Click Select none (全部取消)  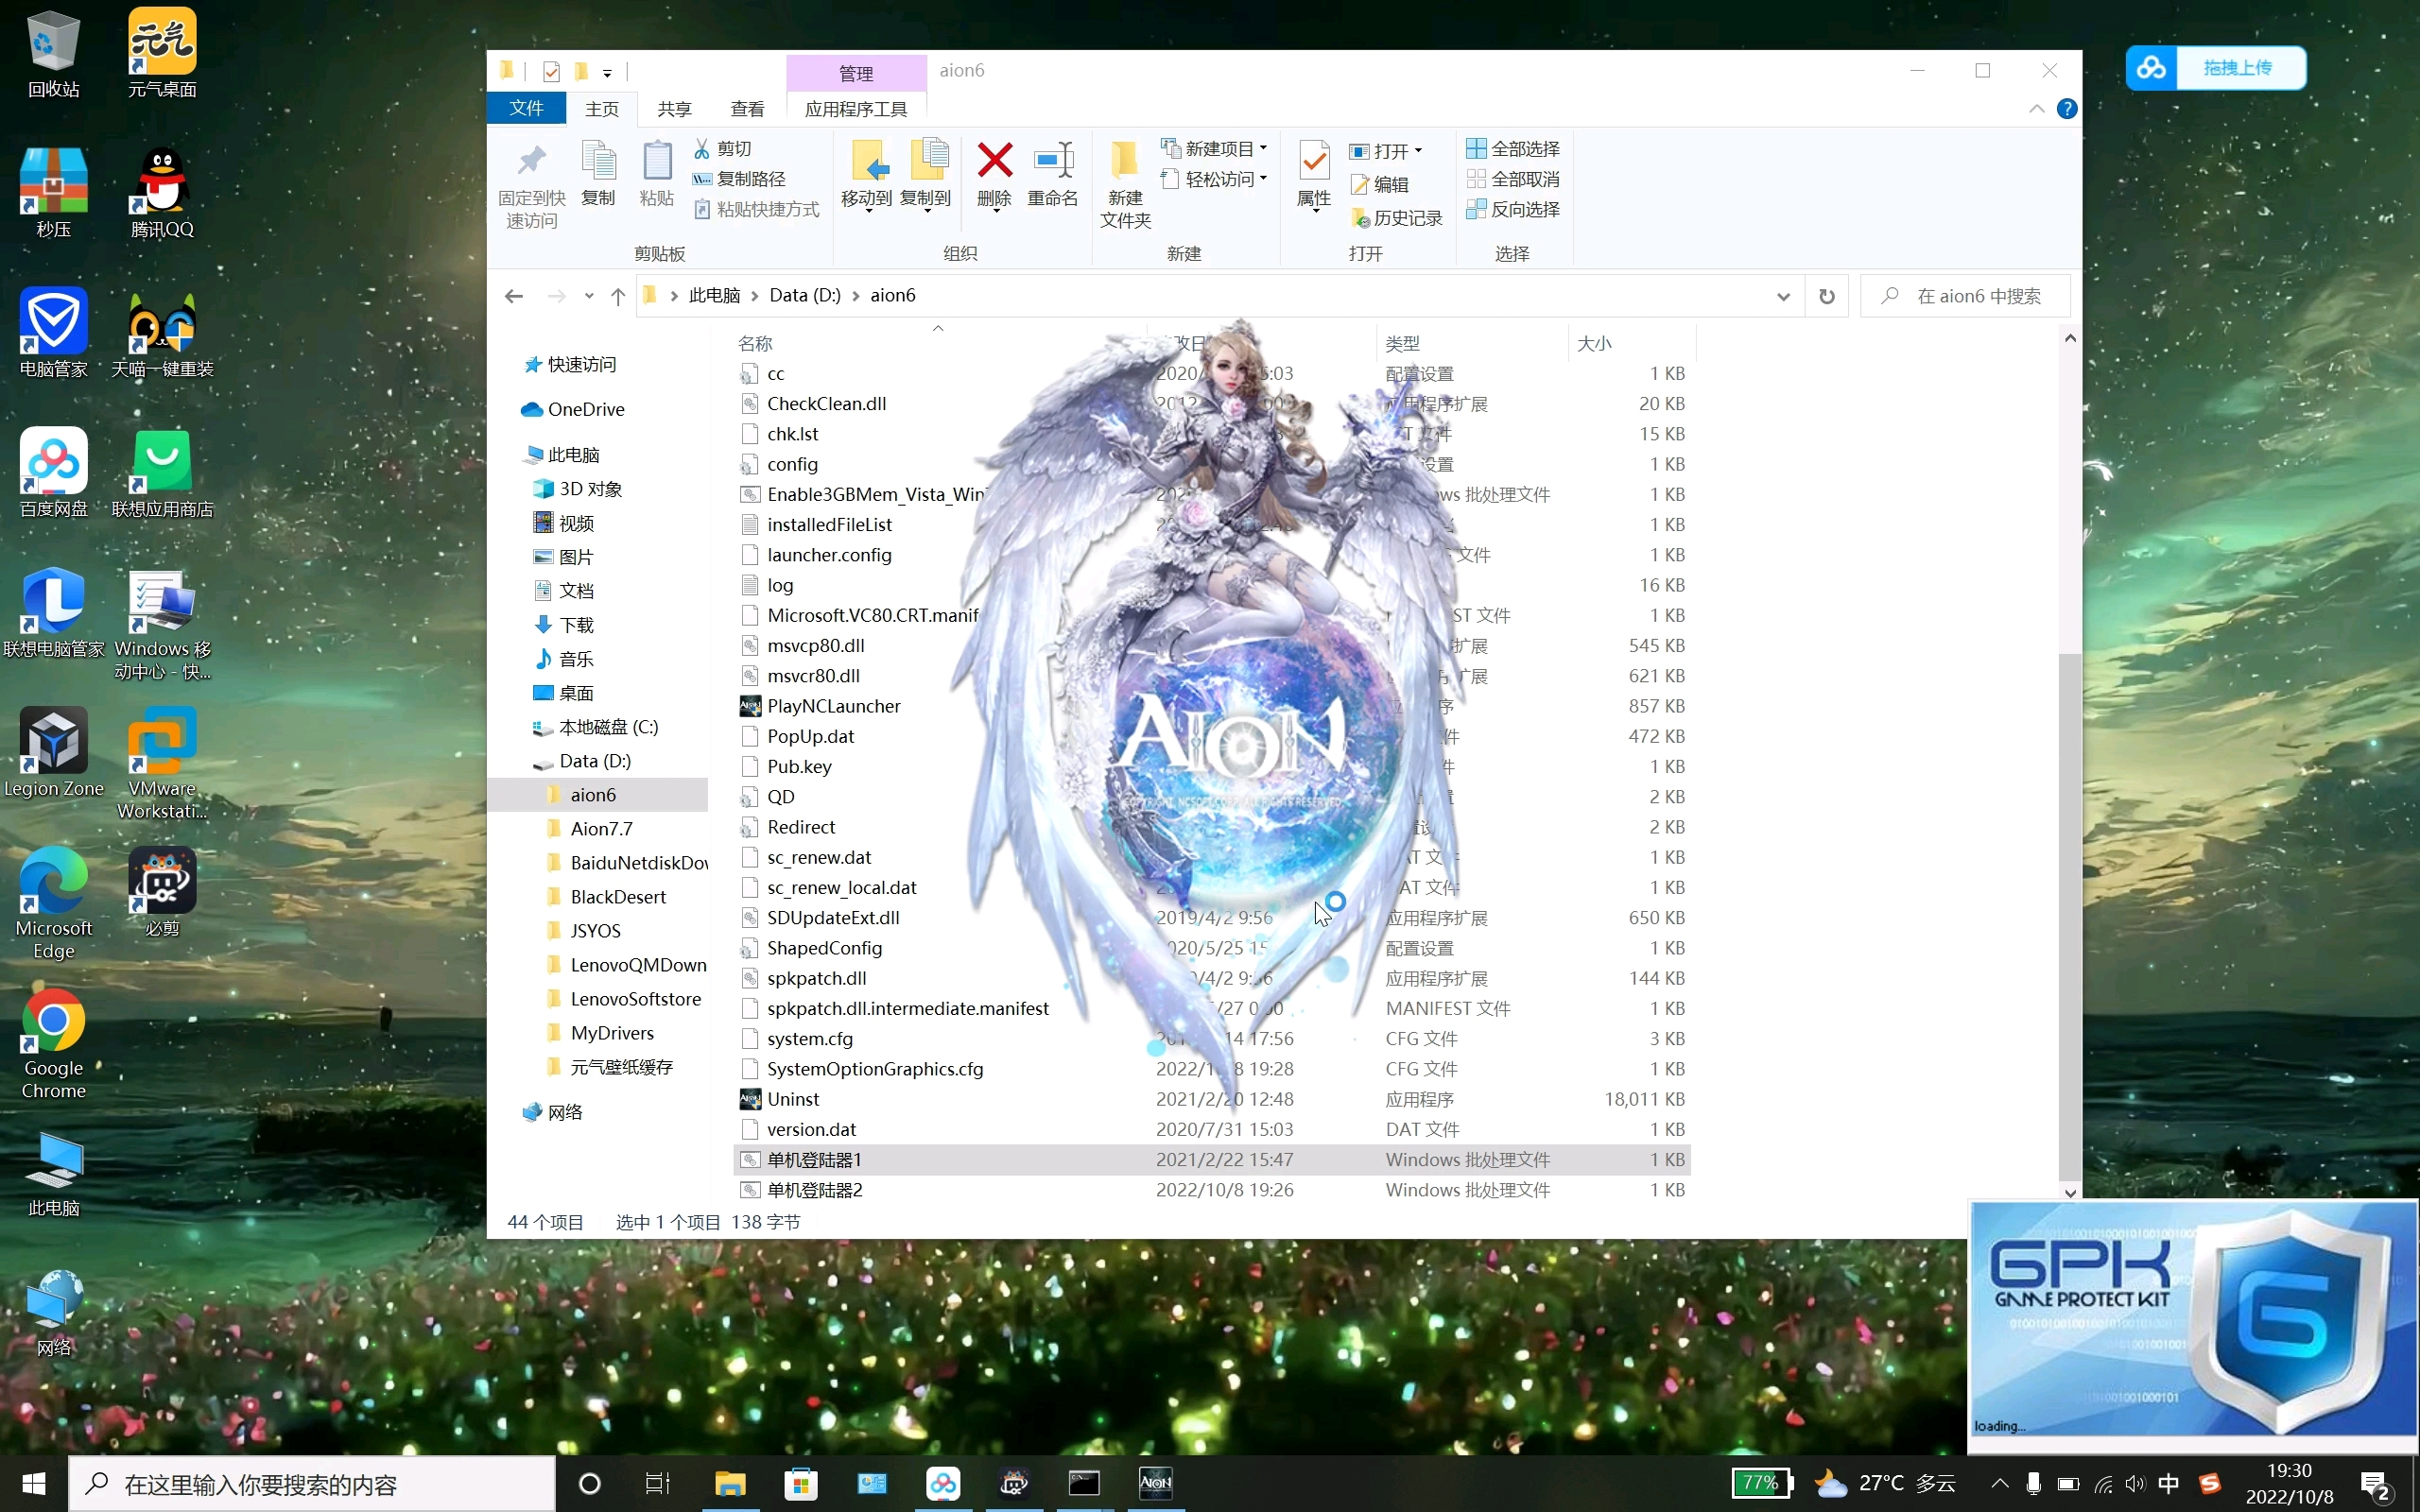1512,179
